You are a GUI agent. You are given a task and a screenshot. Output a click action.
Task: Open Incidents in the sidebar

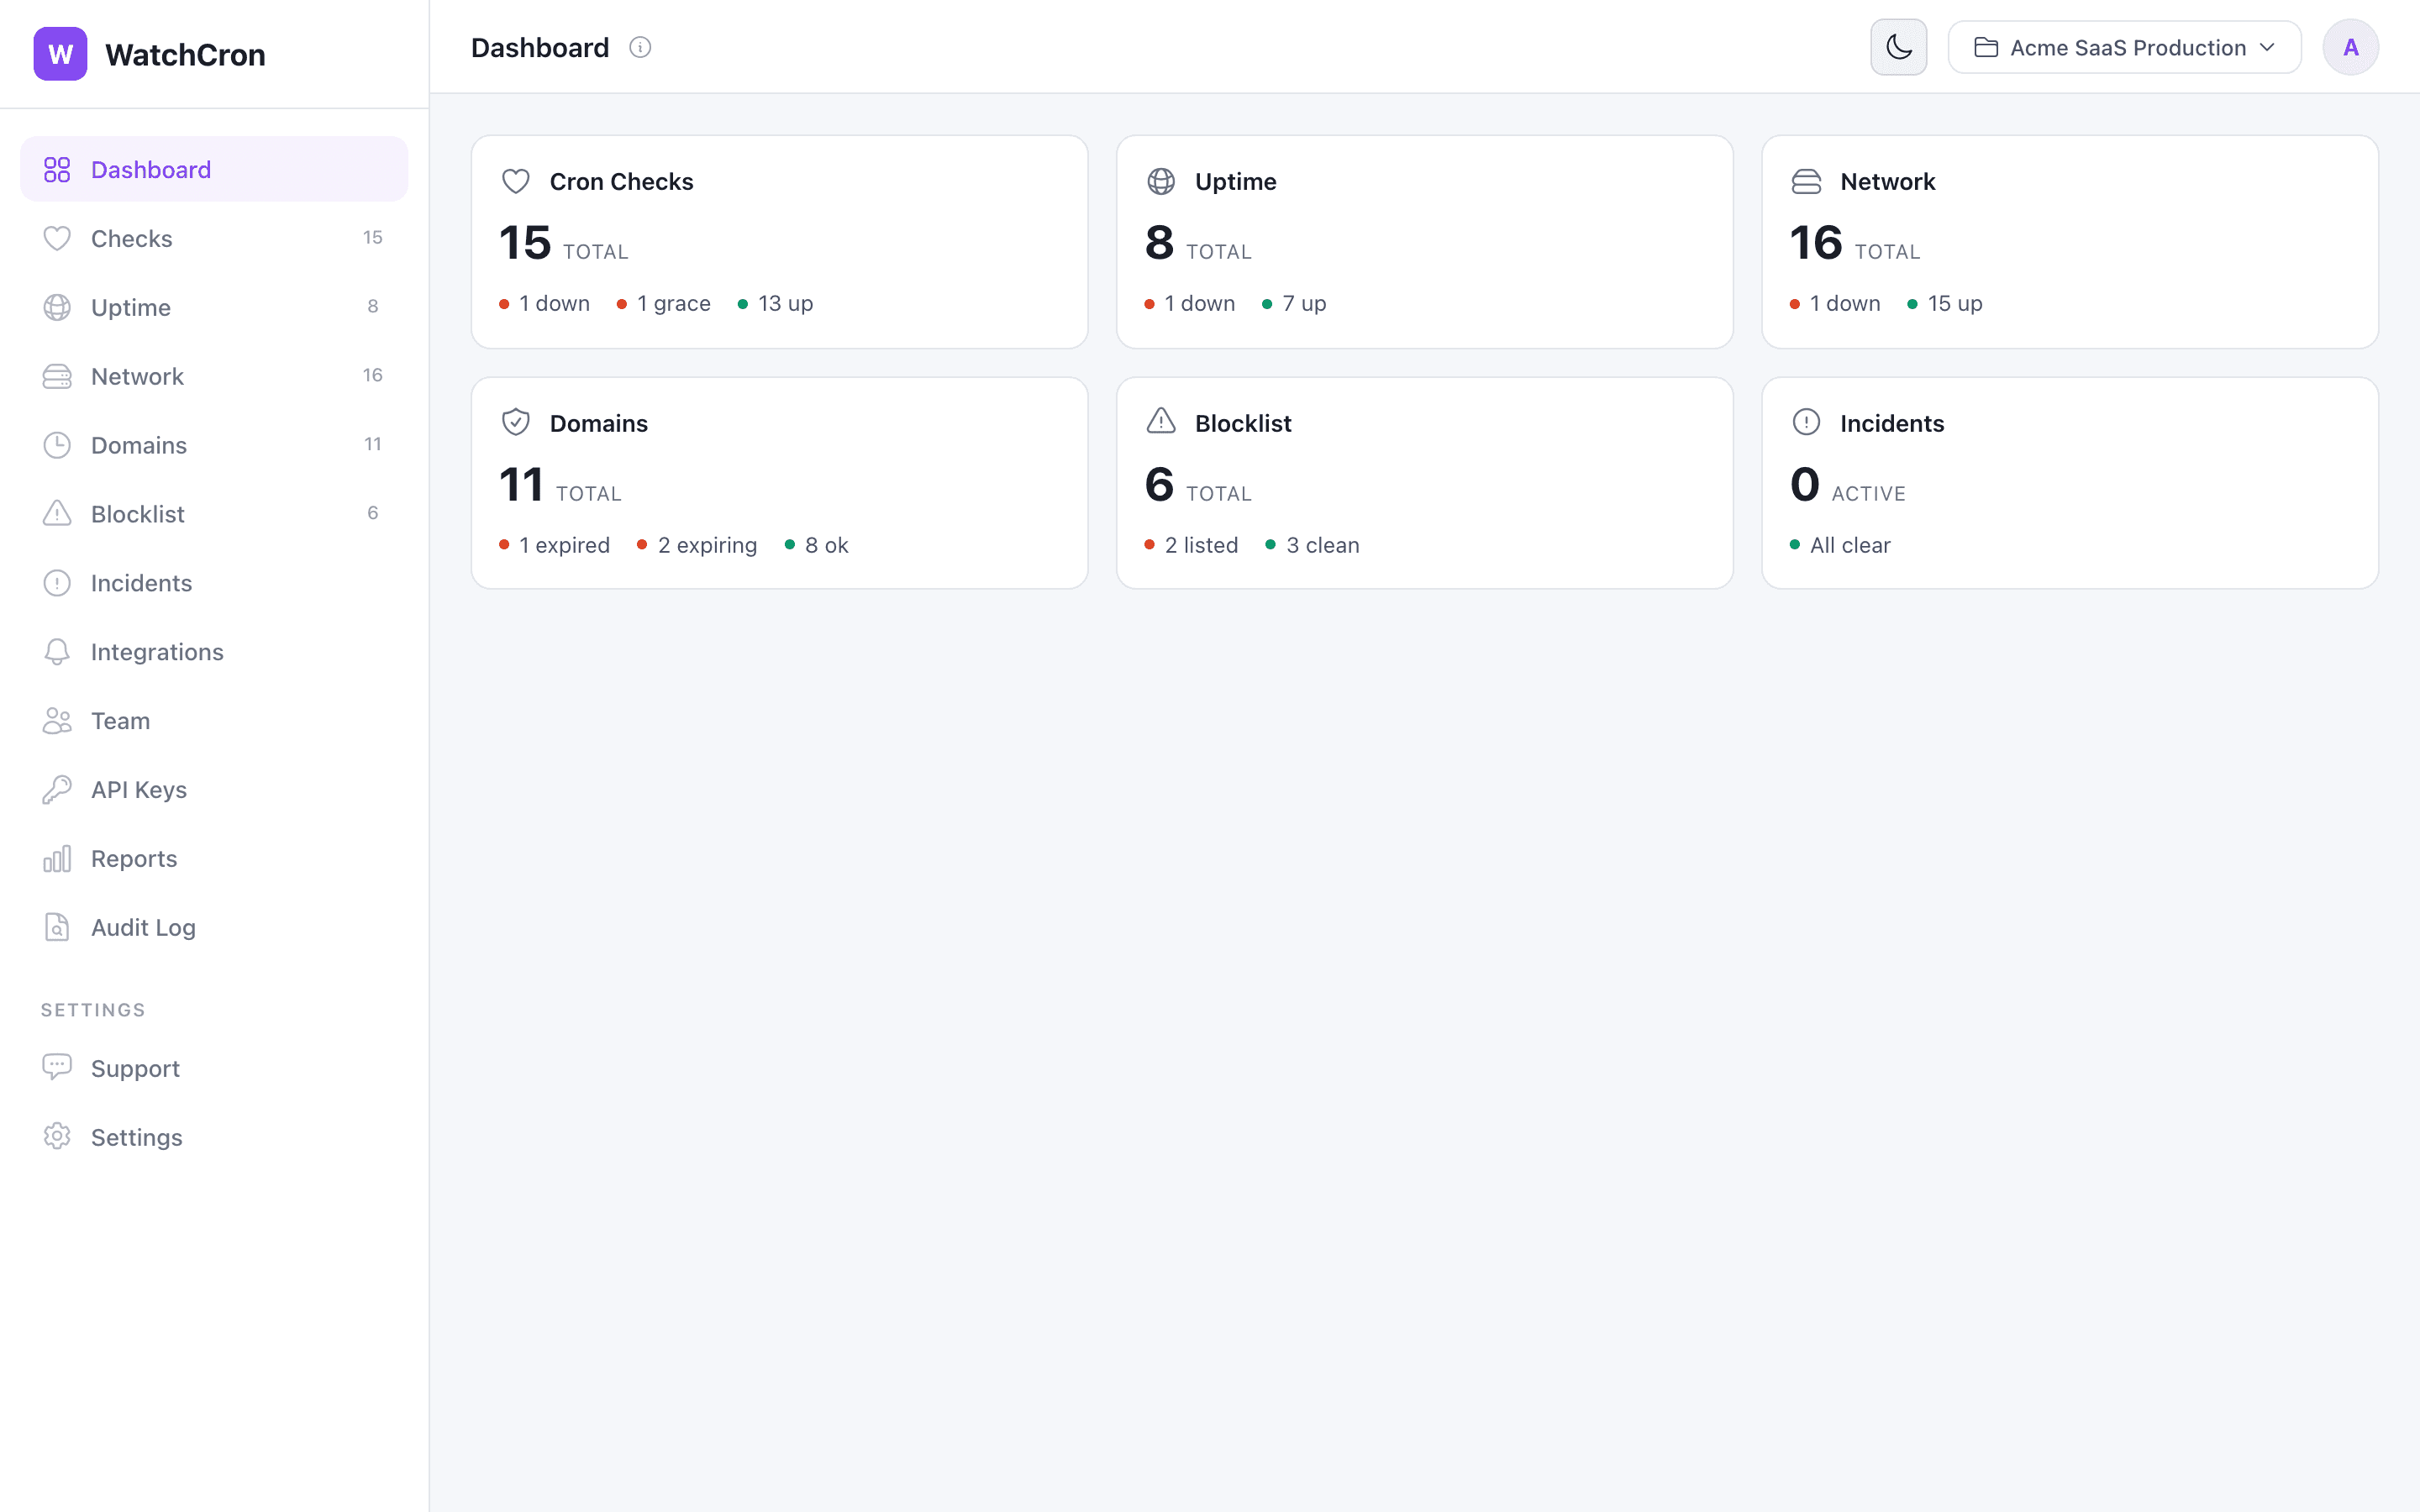(214, 583)
